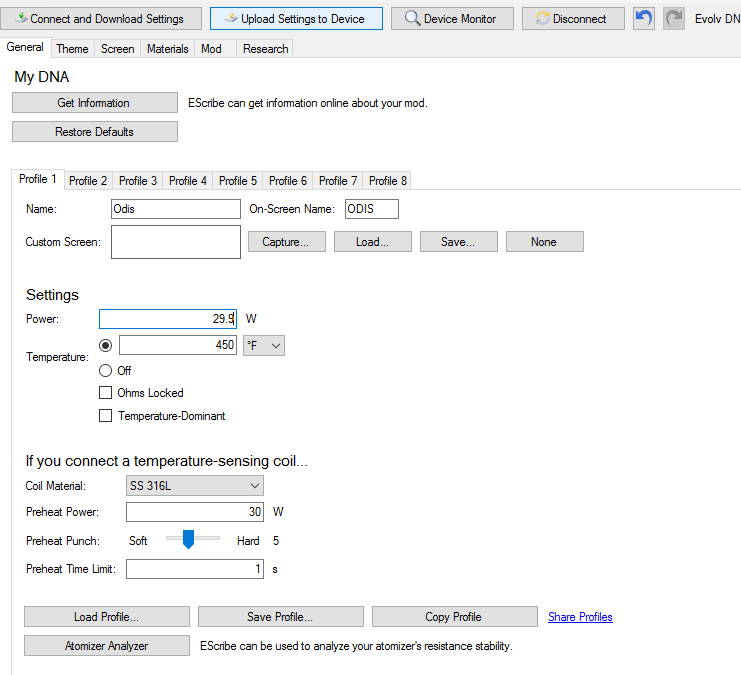Image resolution: width=741 pixels, height=675 pixels.
Task: Open the Profile 4 tab
Action: [x=188, y=181]
